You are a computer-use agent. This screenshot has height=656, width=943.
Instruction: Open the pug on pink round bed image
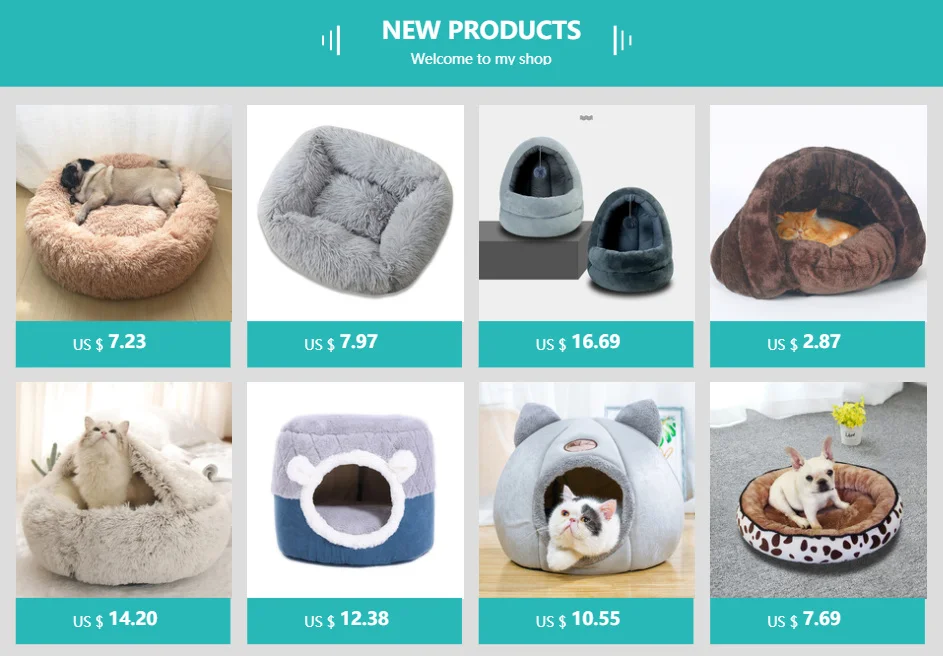tap(123, 213)
